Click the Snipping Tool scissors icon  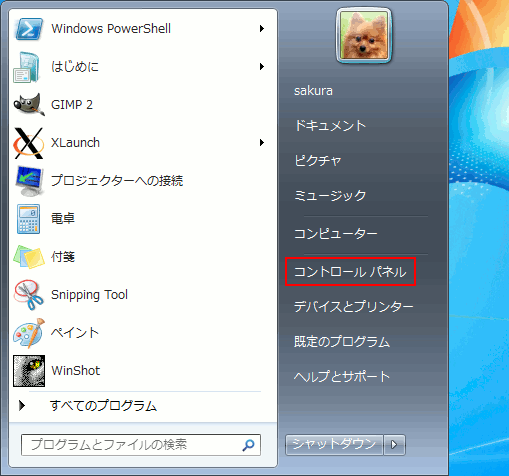29,295
